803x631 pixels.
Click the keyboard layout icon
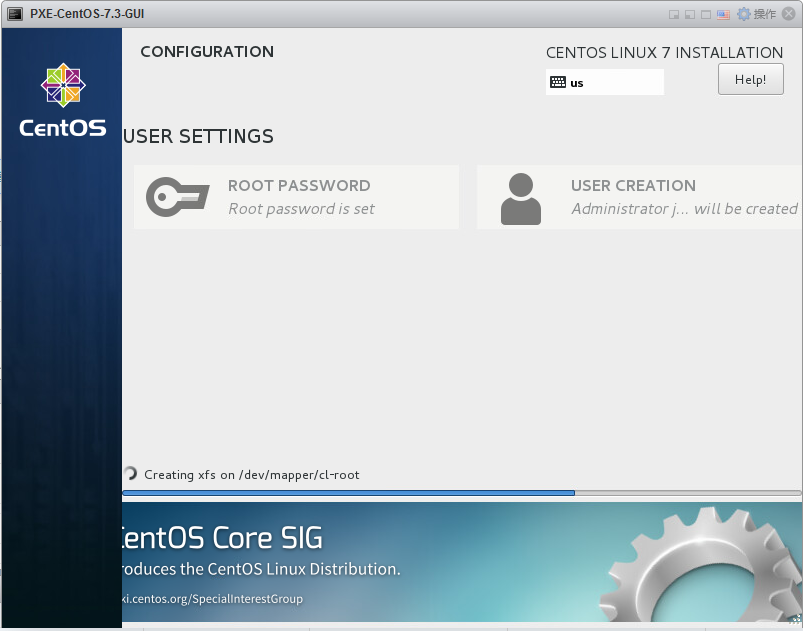tap(558, 82)
